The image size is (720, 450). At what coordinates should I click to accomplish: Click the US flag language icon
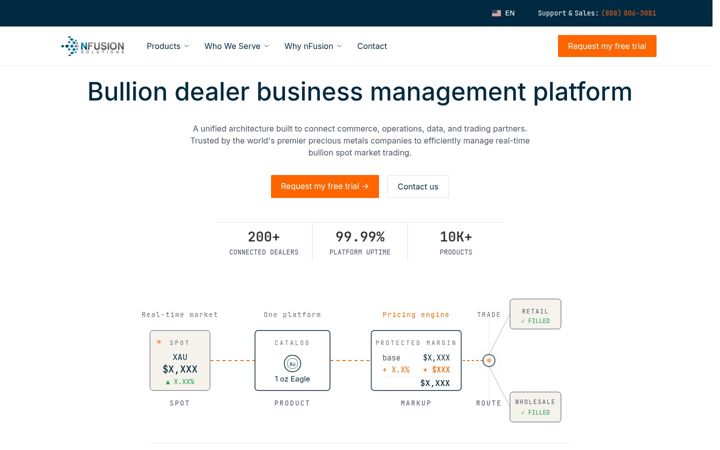pyautogui.click(x=496, y=13)
